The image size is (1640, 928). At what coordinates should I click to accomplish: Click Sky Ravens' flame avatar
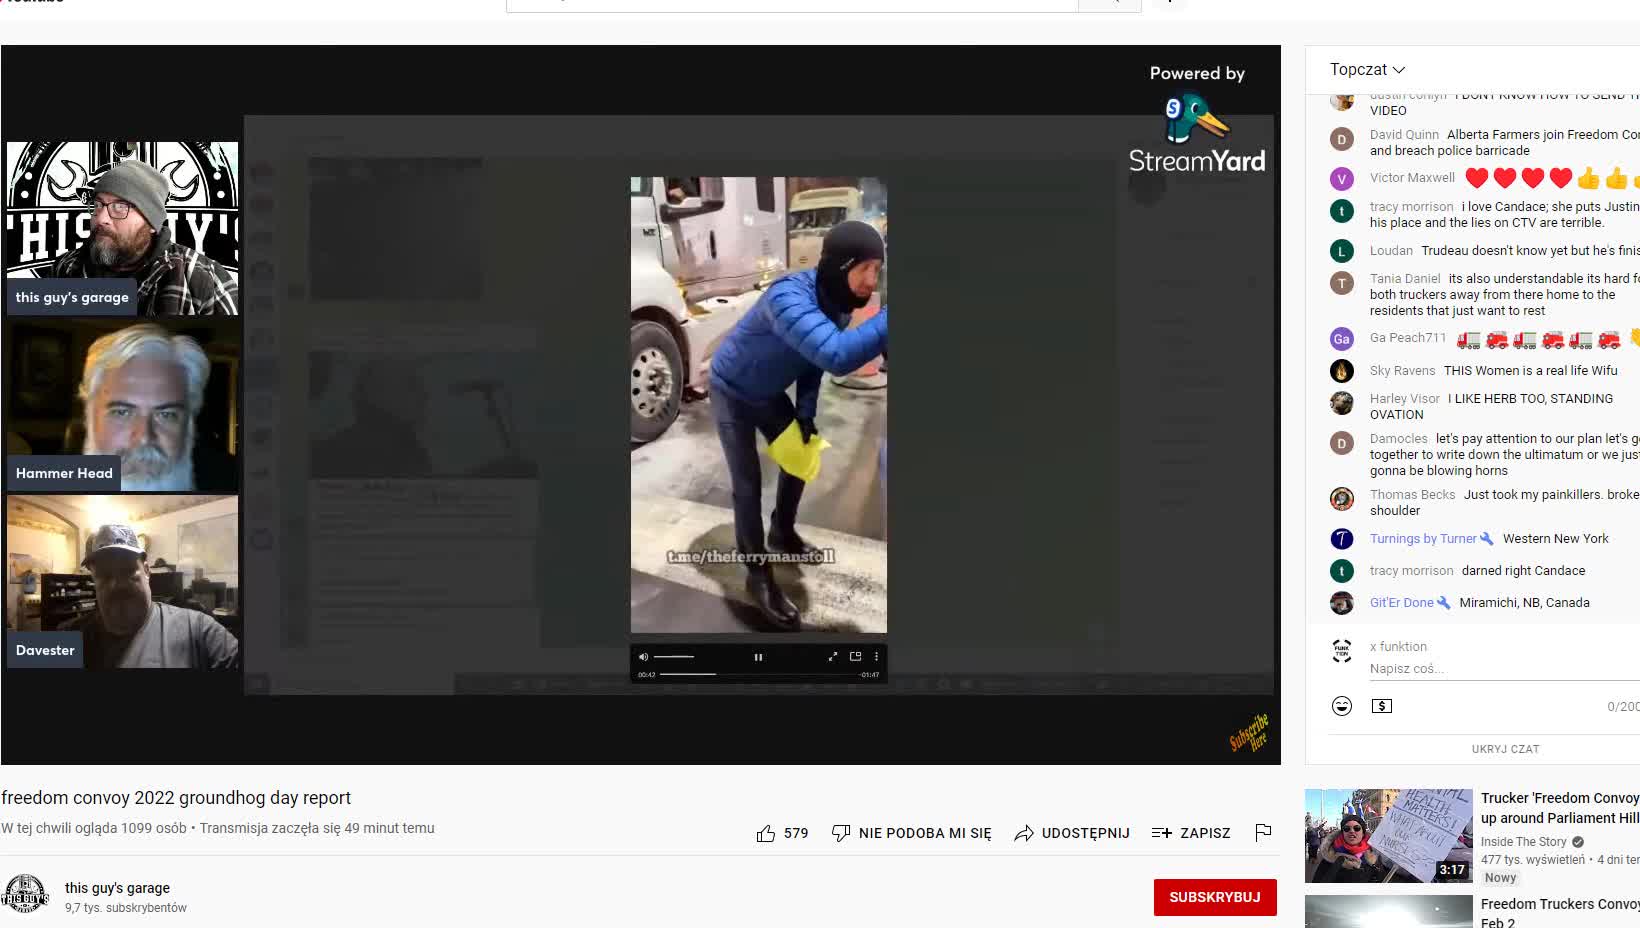[x=1342, y=371]
